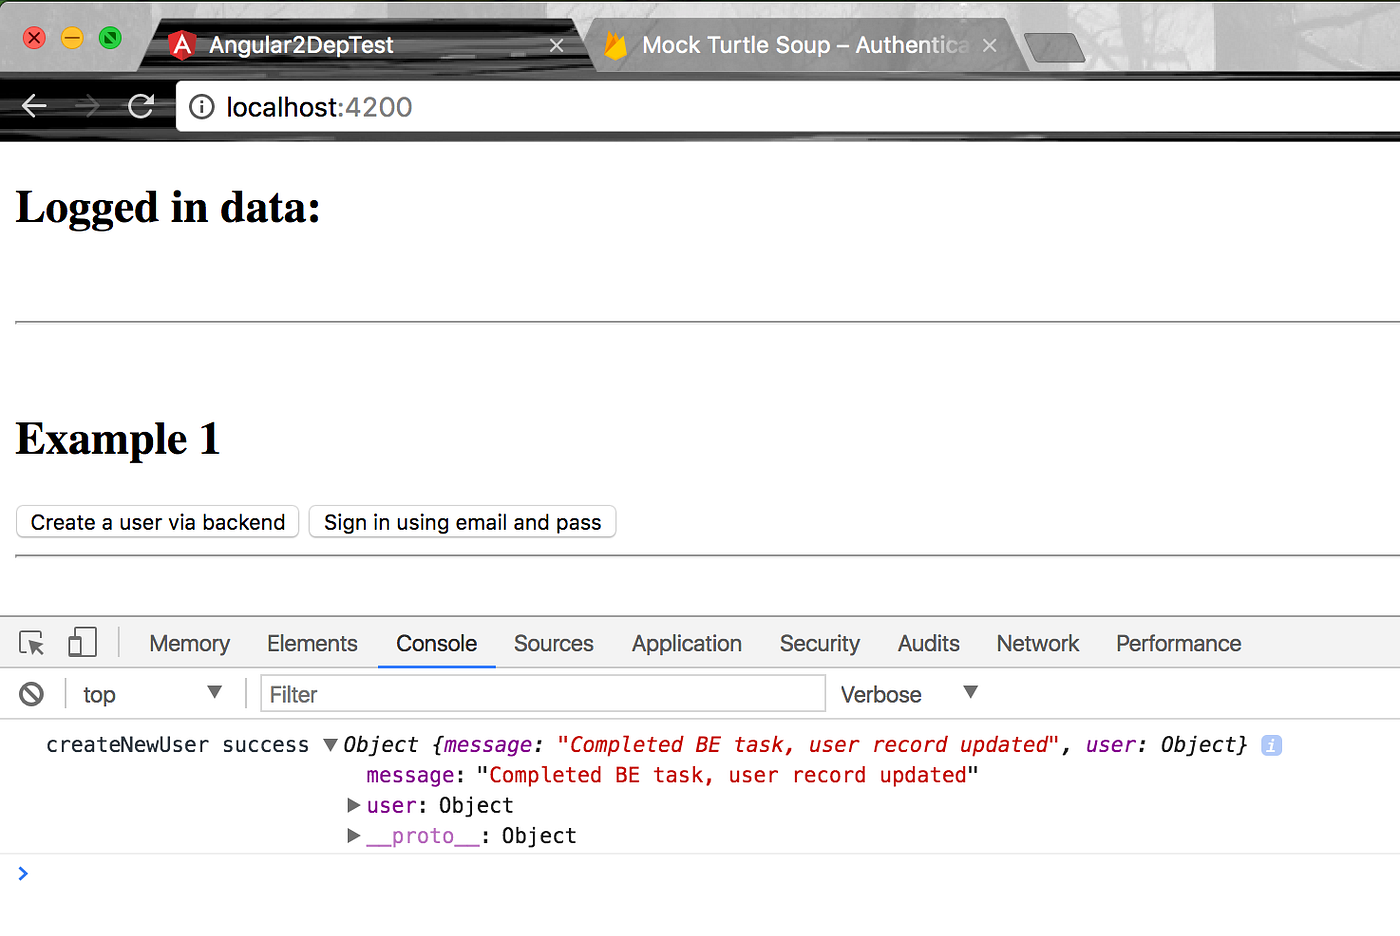Click the browser forward arrow
Viewport: 1400px width, 936px height.
pyautogui.click(x=88, y=106)
